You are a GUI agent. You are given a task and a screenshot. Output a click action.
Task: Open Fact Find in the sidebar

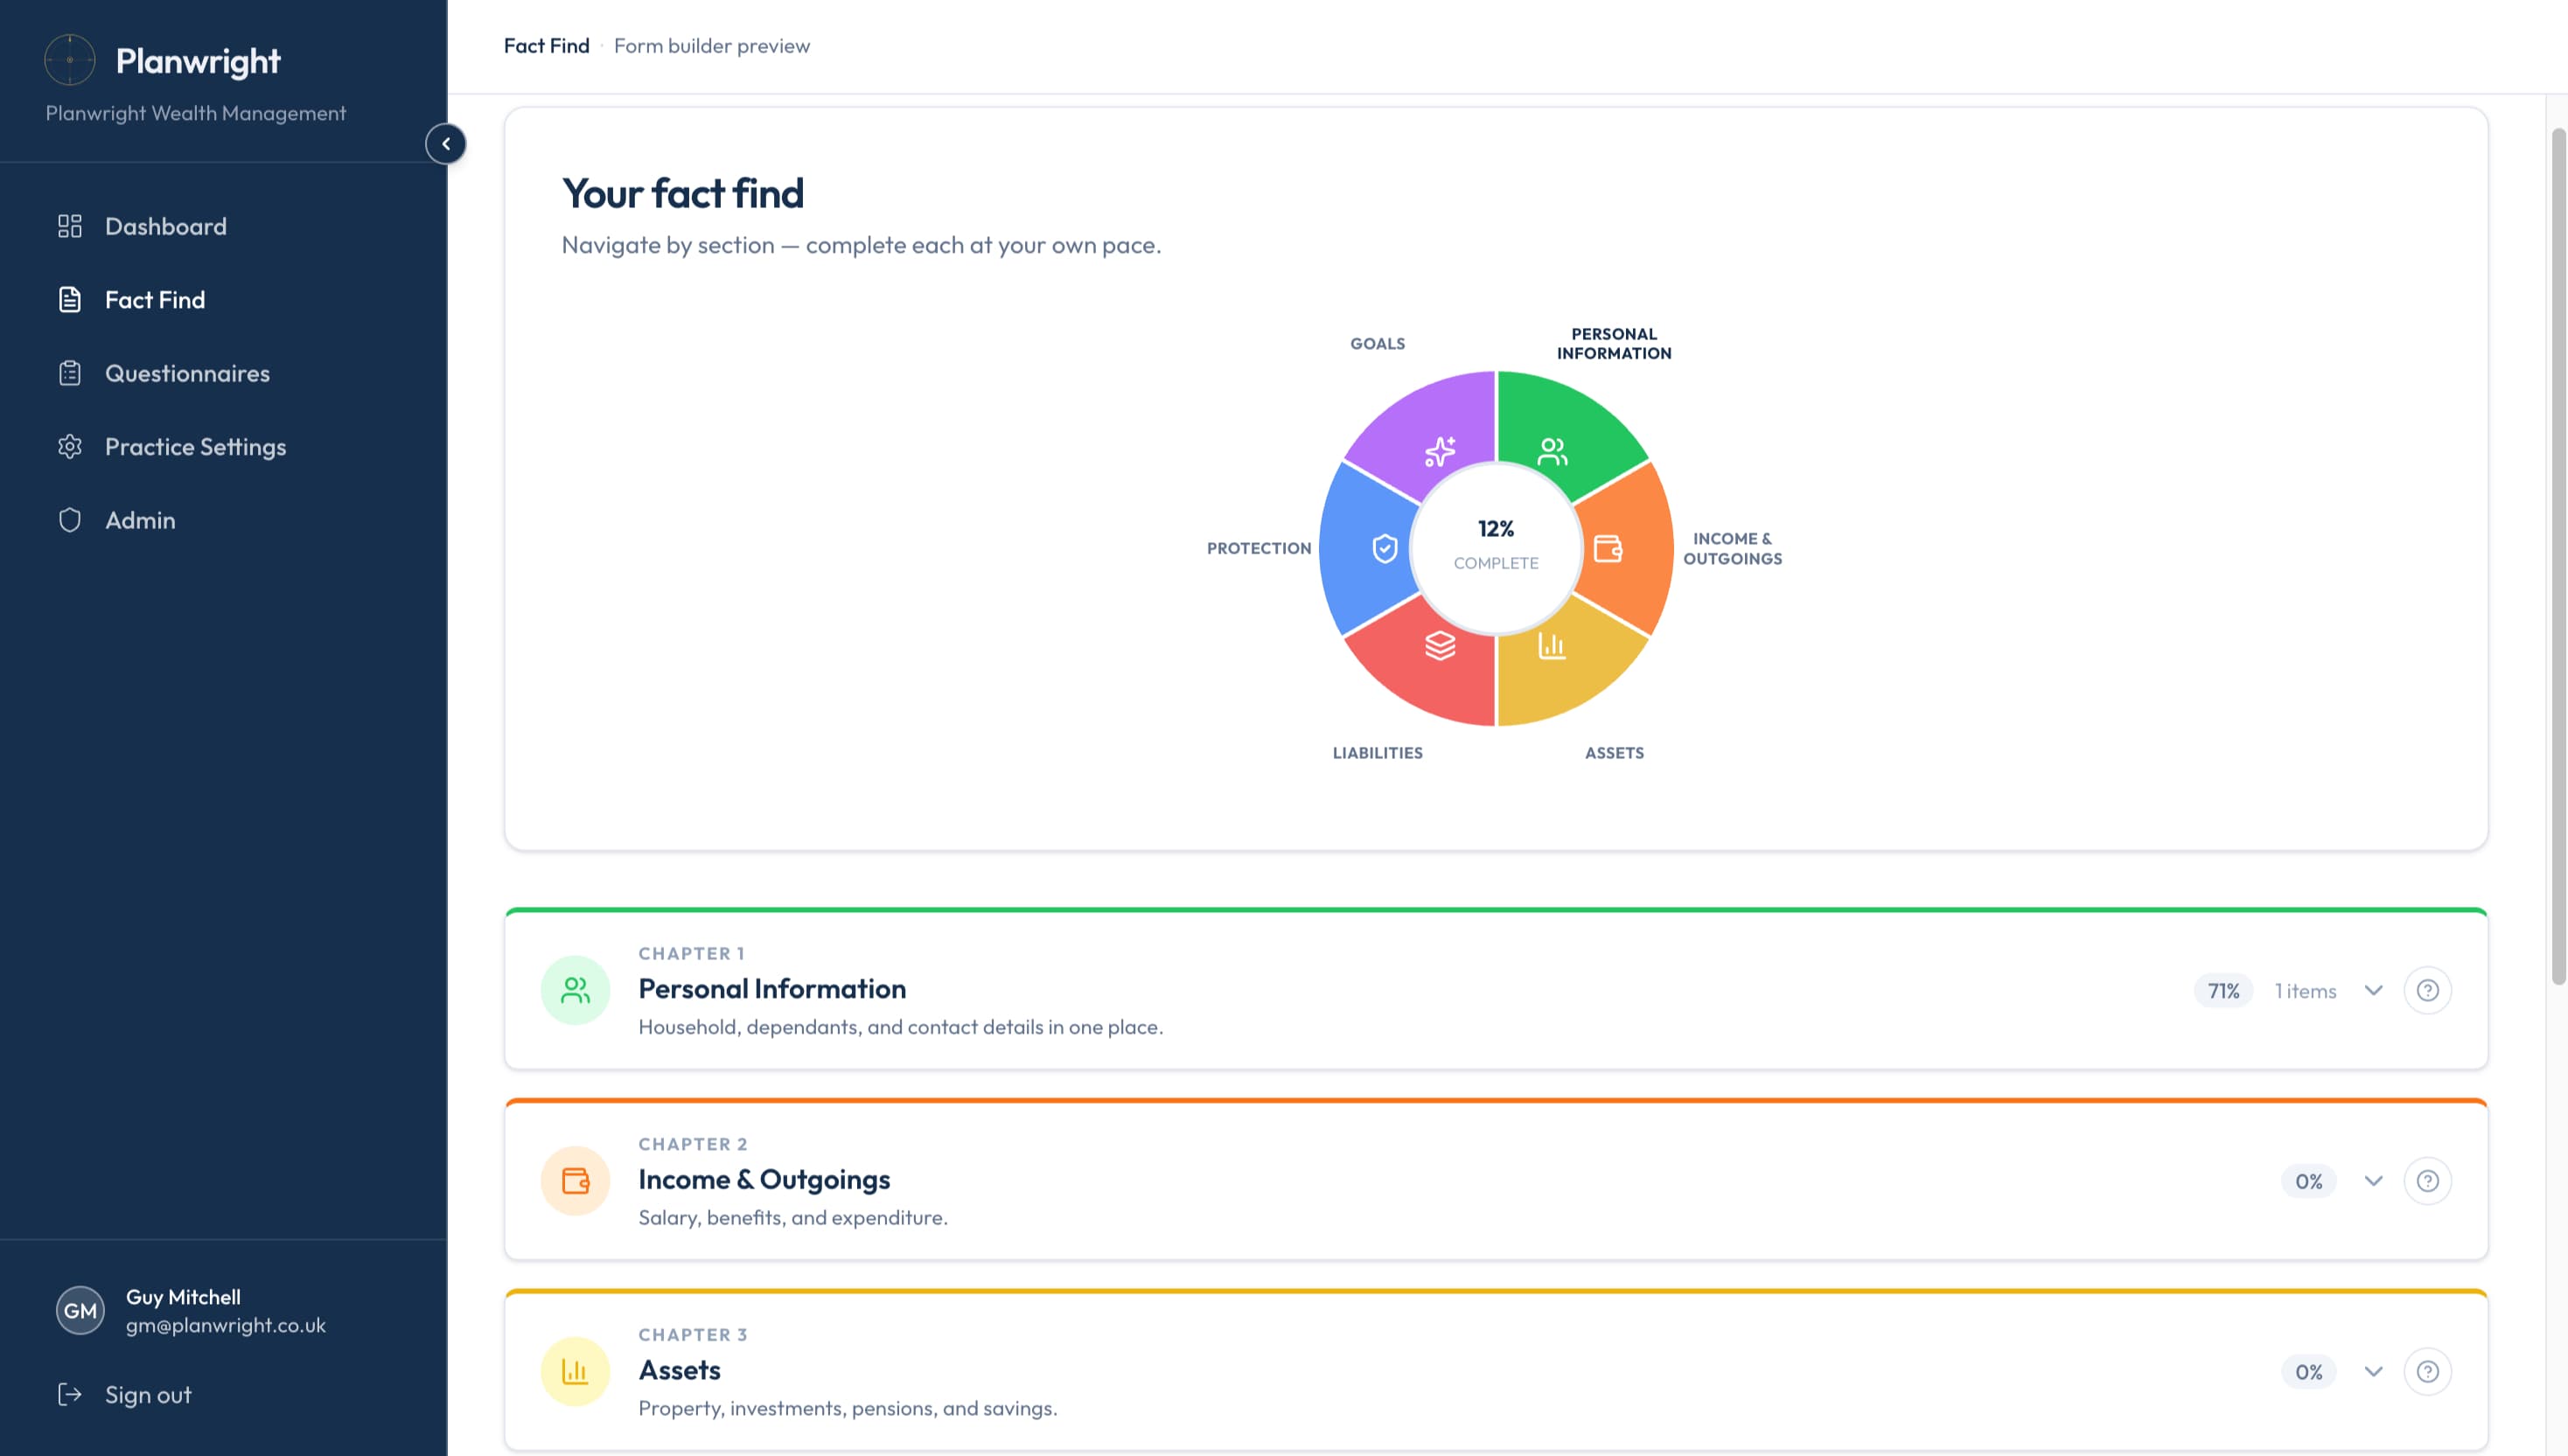click(155, 300)
